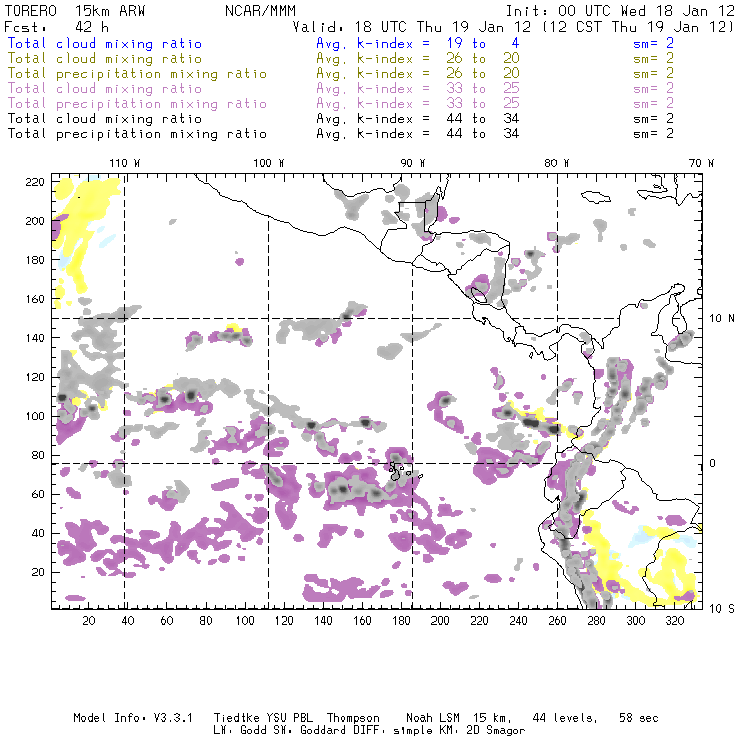740x740 pixels.
Task: Select the '80 W' longitude label
Action: click(x=557, y=163)
